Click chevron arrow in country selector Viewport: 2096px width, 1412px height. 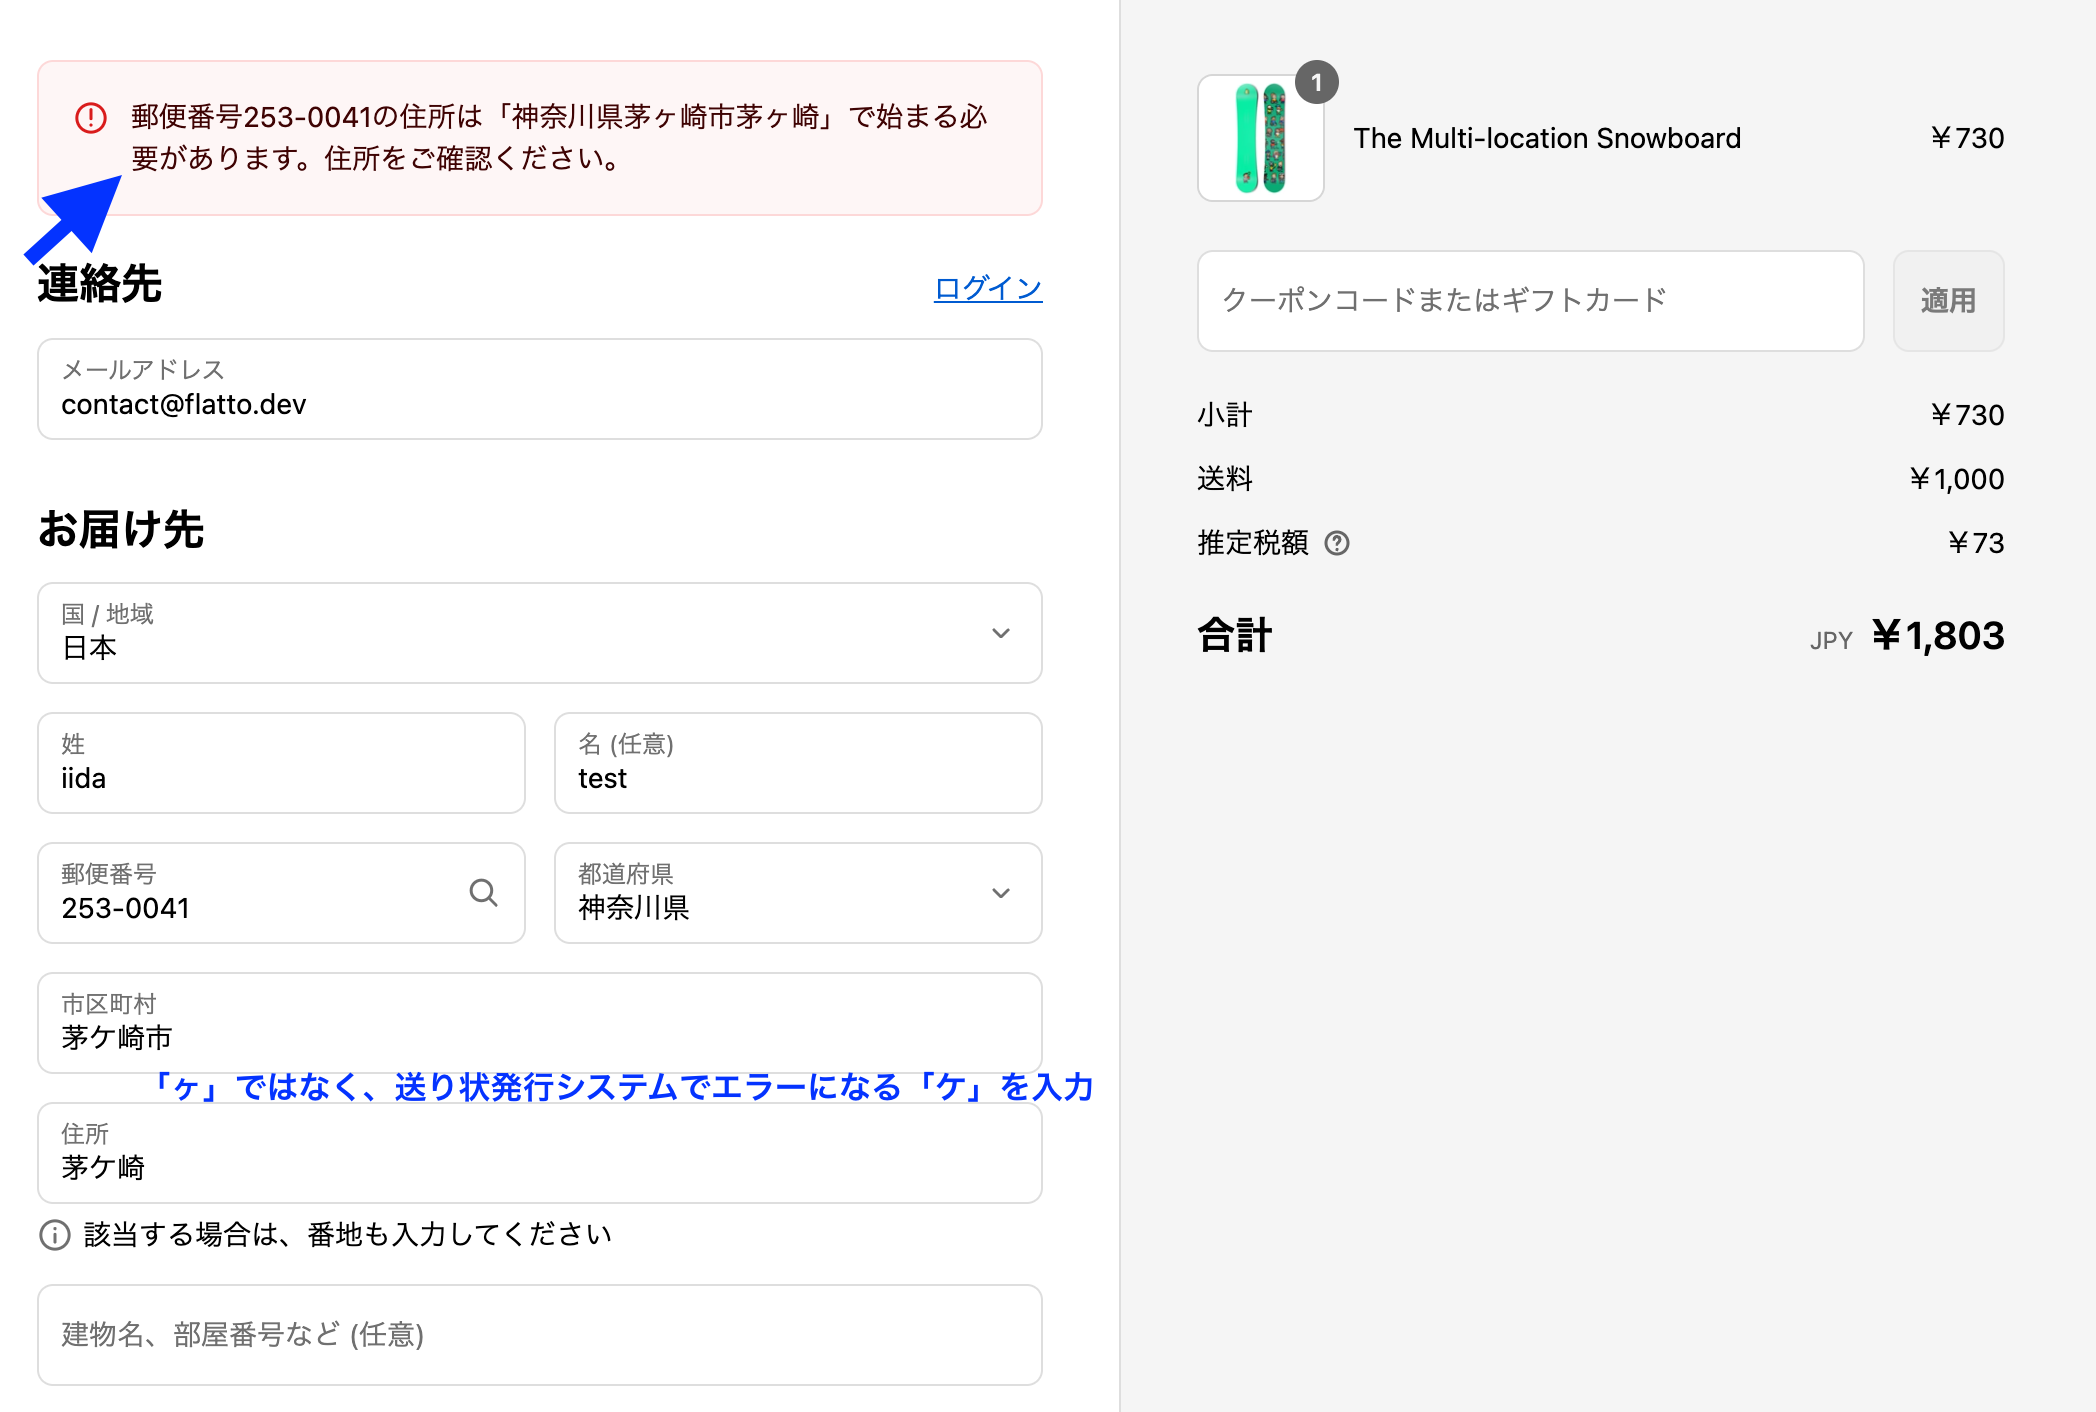[1000, 633]
